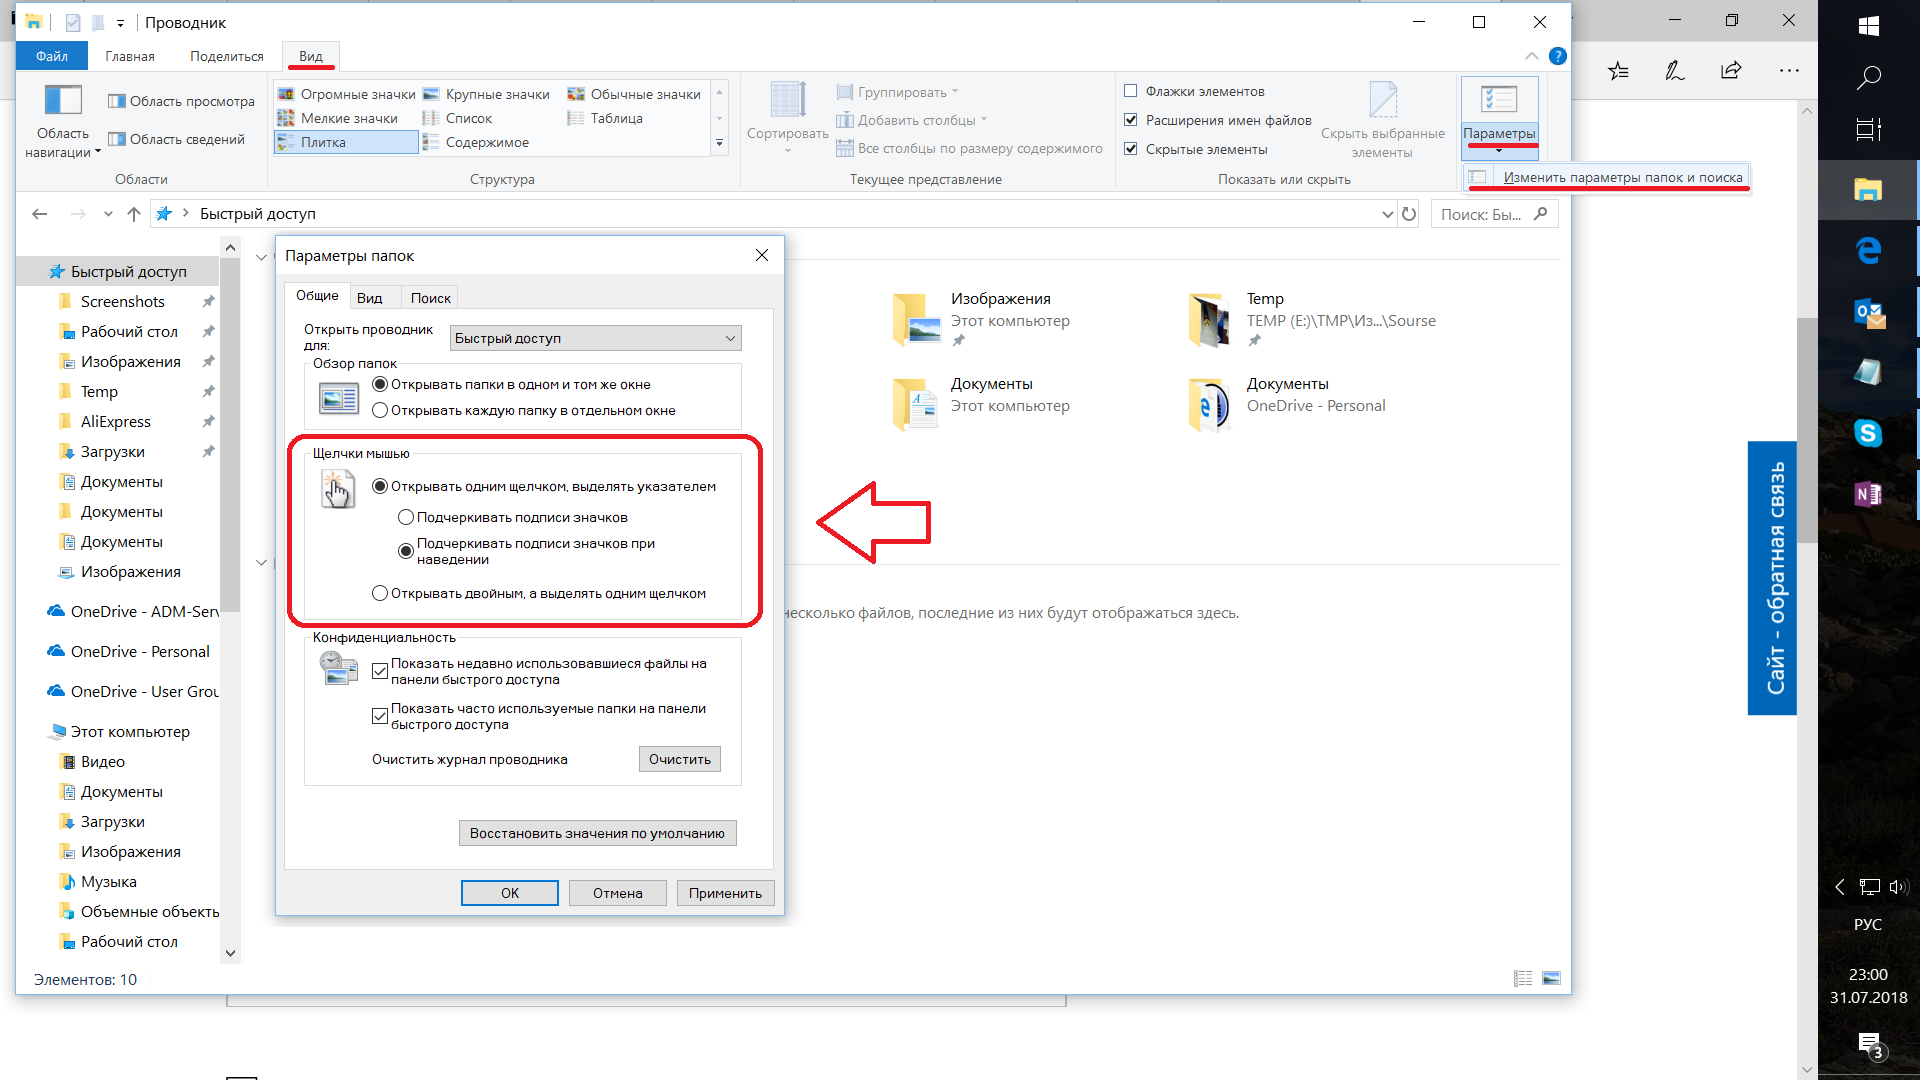Toggle Расширения имен файлов checkbox

click(x=1131, y=120)
